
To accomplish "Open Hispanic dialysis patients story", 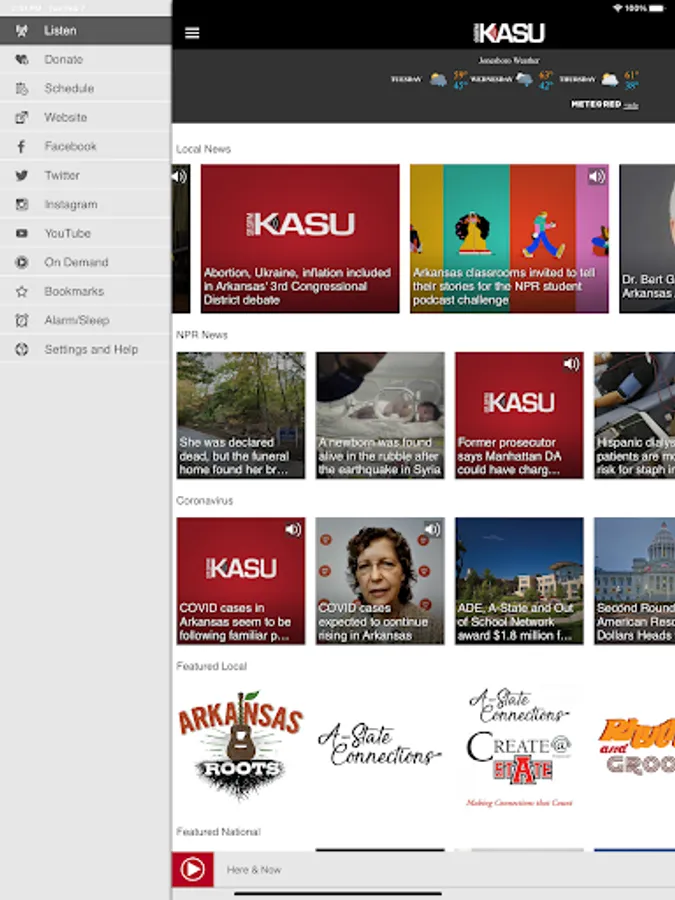I will pos(634,415).
